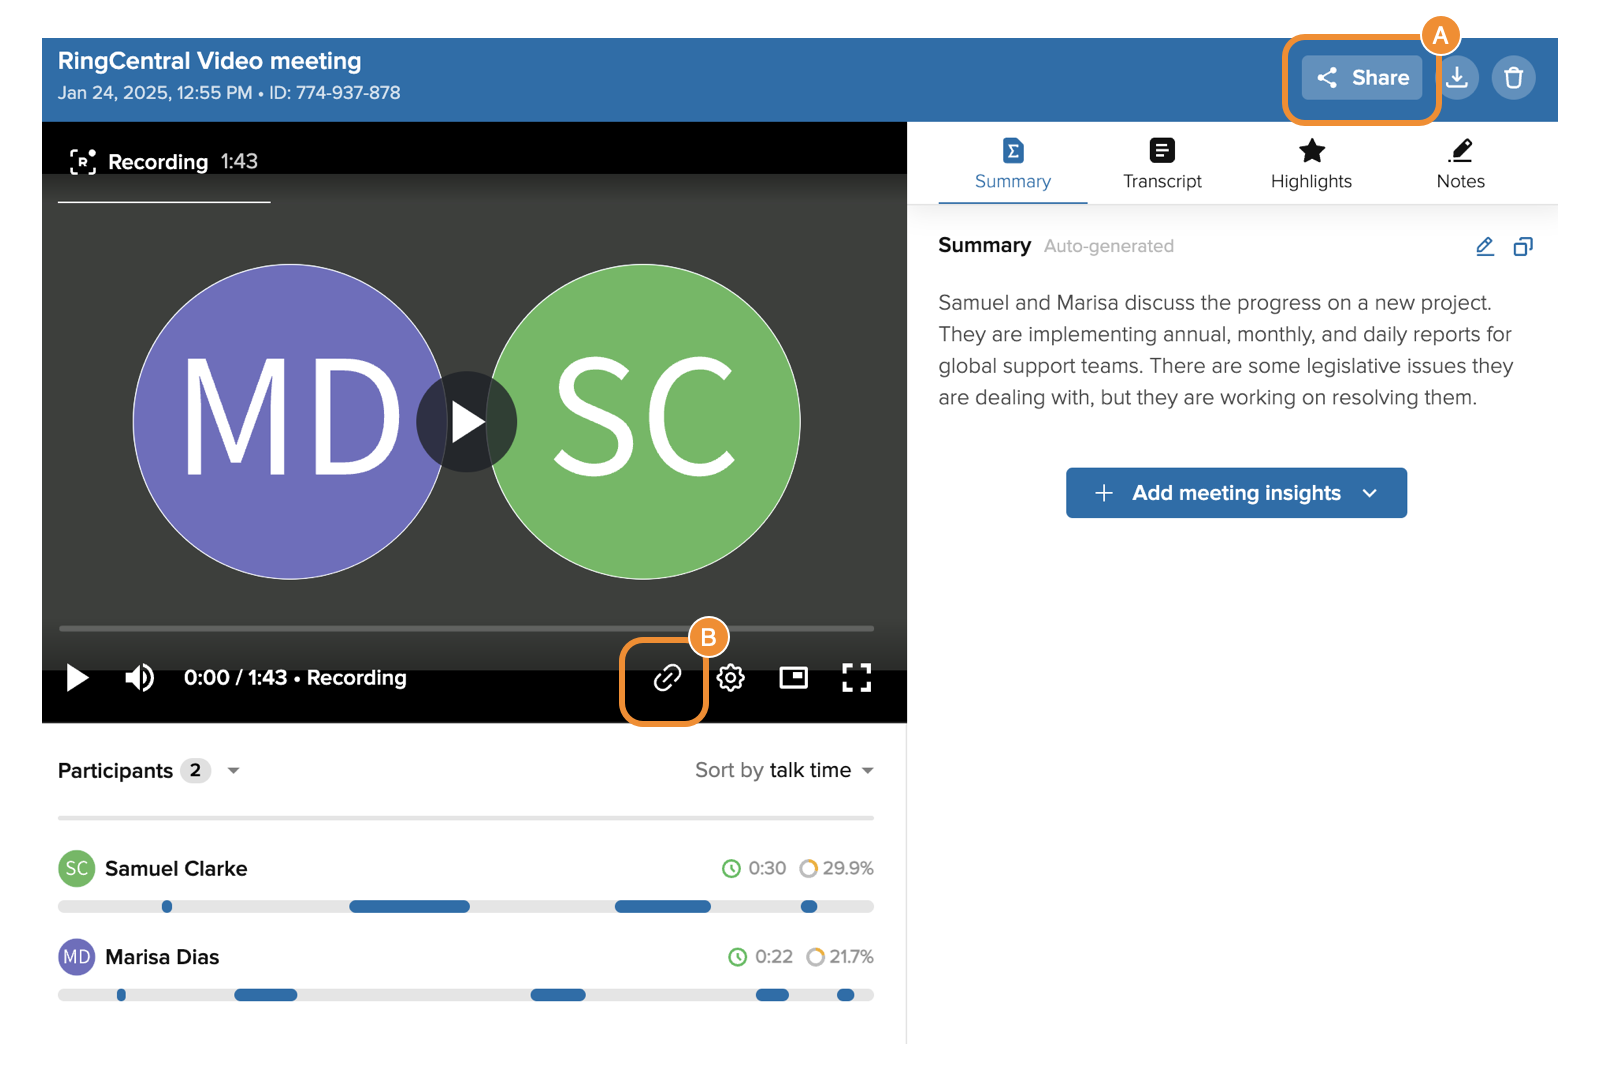Open Add meeting insights dropdown
1600x1082 pixels.
(1236, 493)
